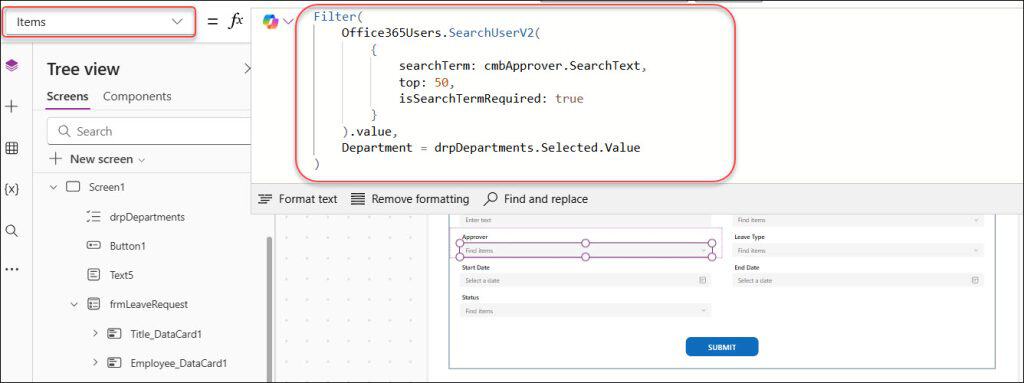The image size is (1024, 383).
Task: Open the Variables {x} icon in sidebar
Action: [12, 190]
